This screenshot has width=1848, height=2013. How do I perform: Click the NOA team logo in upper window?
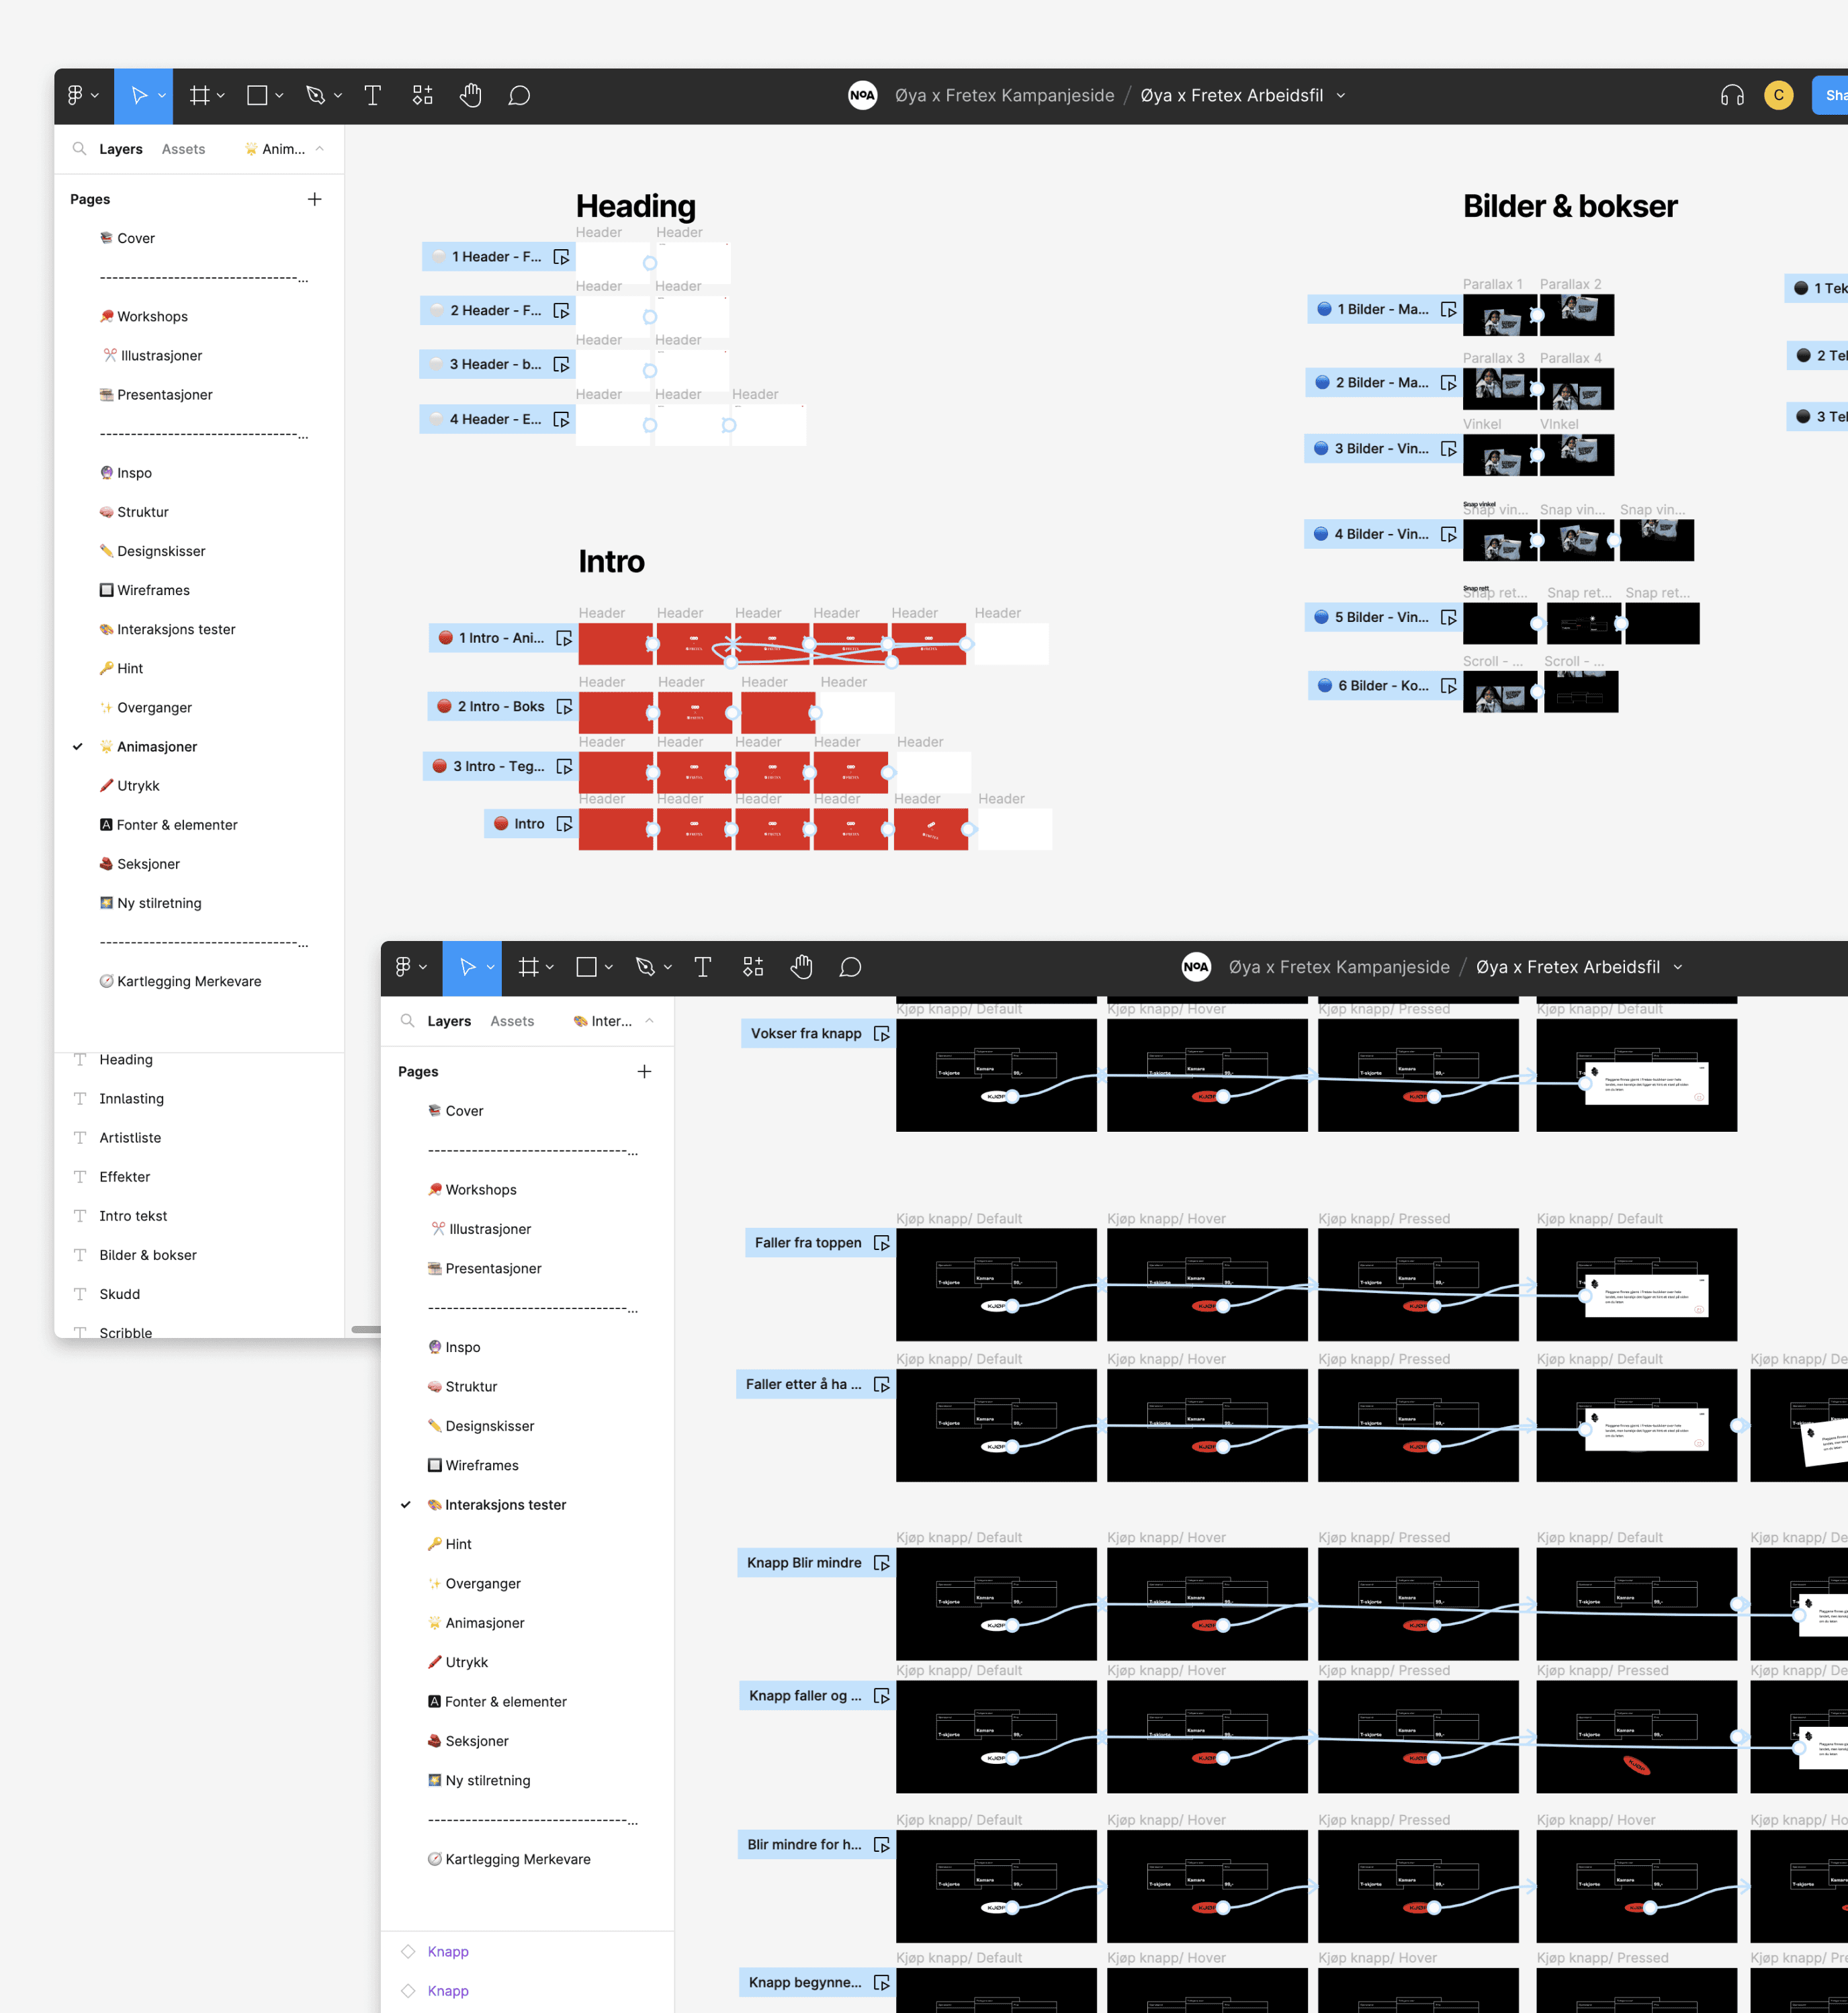(862, 96)
